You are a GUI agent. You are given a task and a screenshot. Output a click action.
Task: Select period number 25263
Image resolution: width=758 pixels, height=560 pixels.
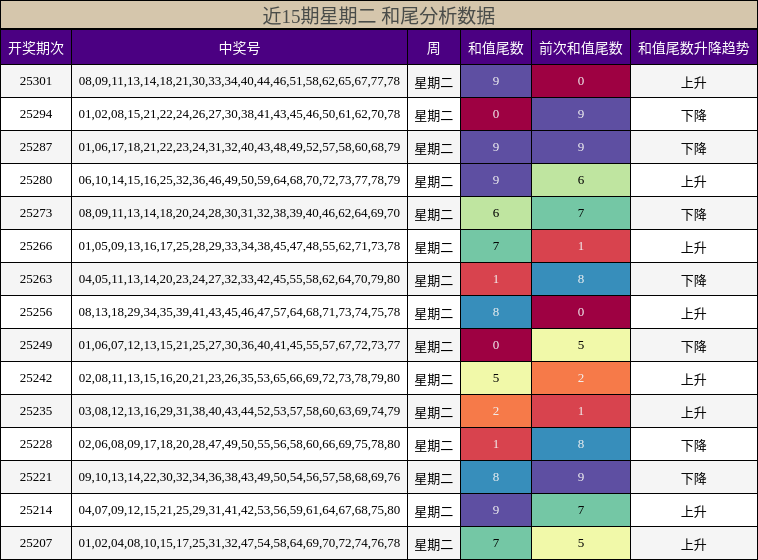coord(36,279)
